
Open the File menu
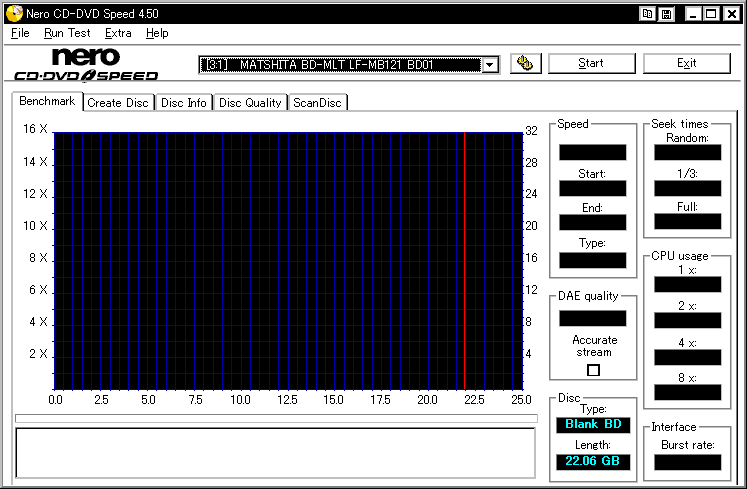[20, 33]
